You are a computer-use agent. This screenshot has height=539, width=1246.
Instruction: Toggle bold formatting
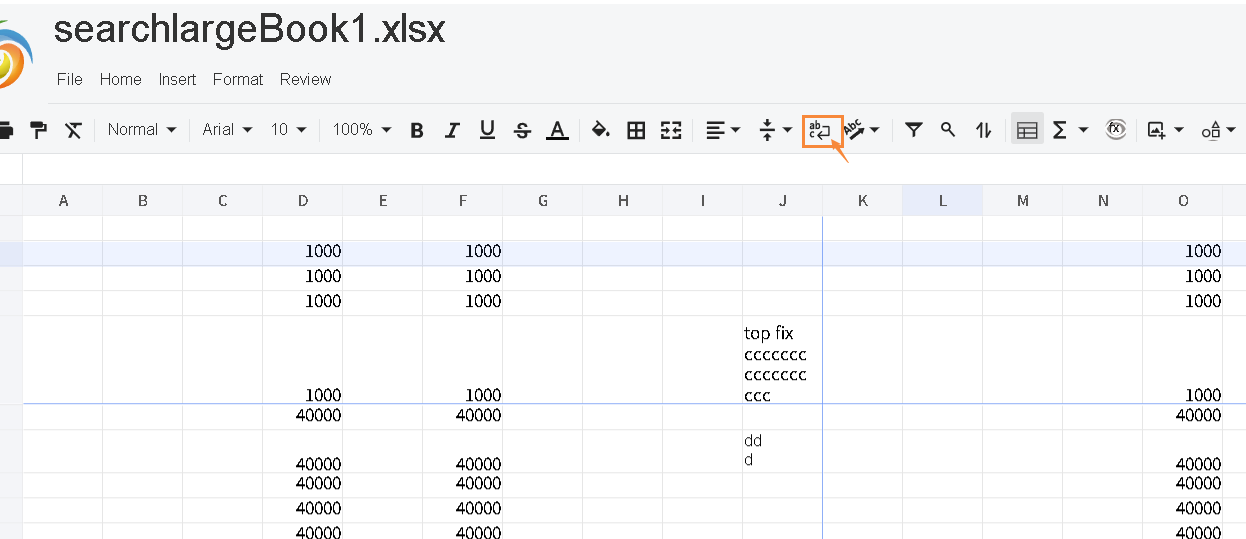[x=417, y=130]
